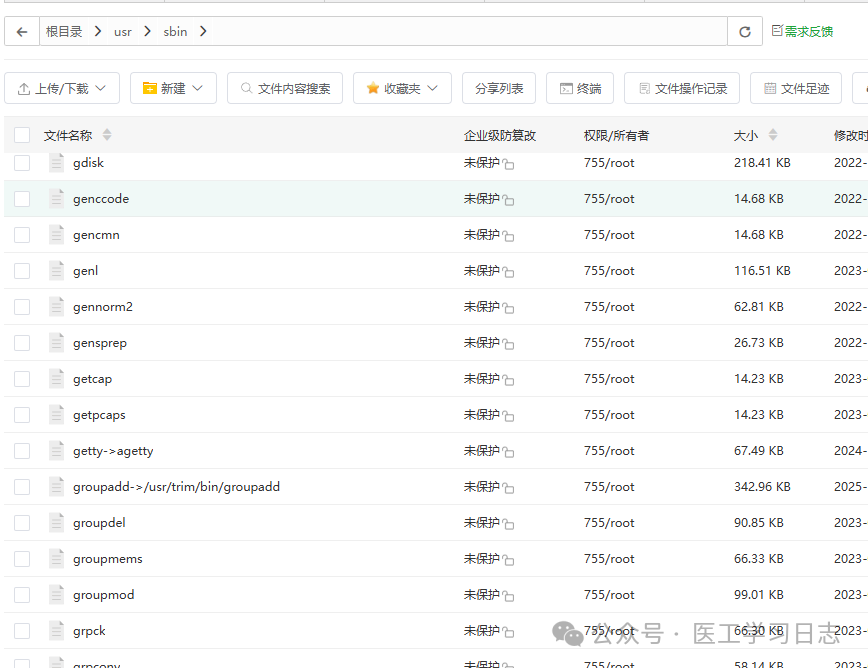This screenshot has width=868, height=668.
Task: Sort by file name using sort arrows
Action: [x=107, y=135]
